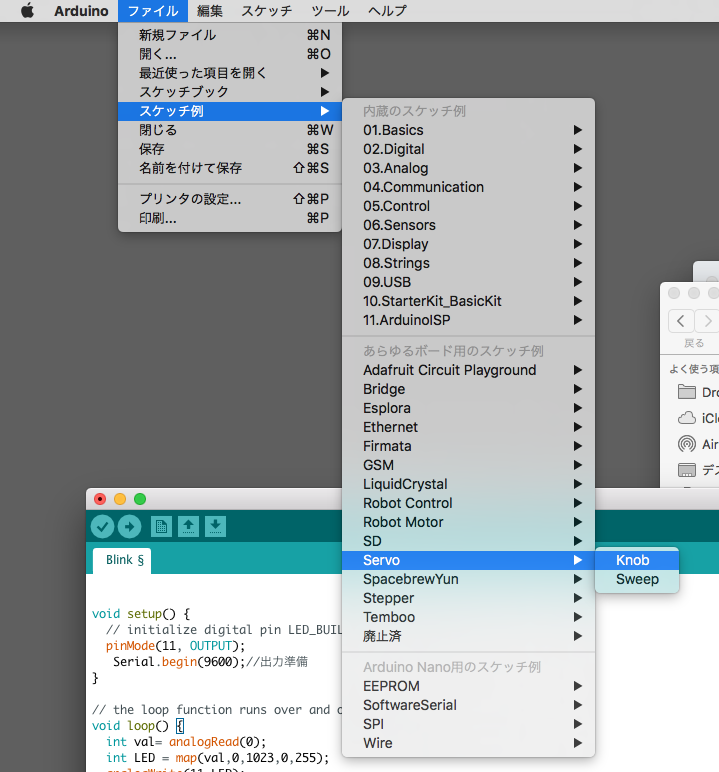Open the スケッチ menu in menu bar

pos(266,11)
